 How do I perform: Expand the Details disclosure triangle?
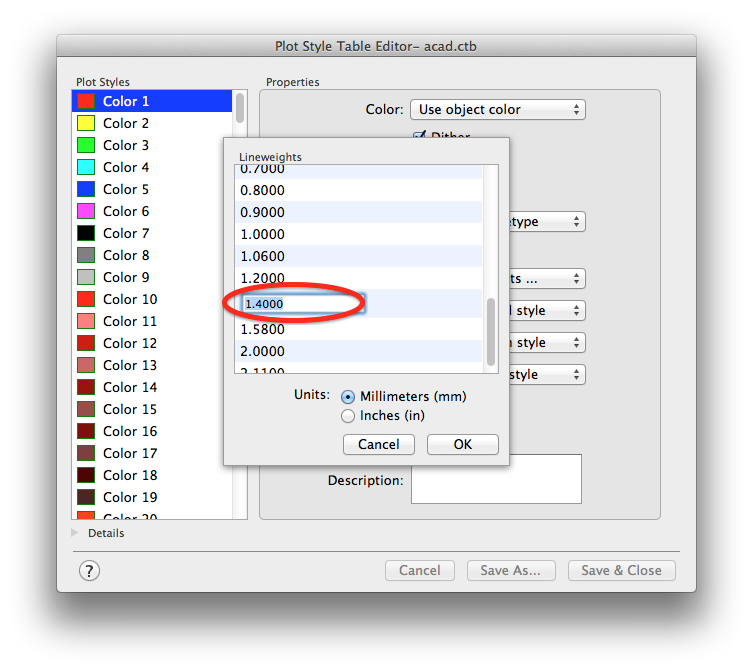point(74,533)
